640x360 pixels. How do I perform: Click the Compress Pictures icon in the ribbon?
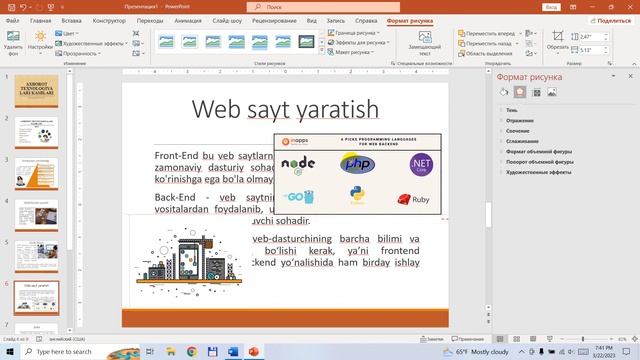[136, 33]
